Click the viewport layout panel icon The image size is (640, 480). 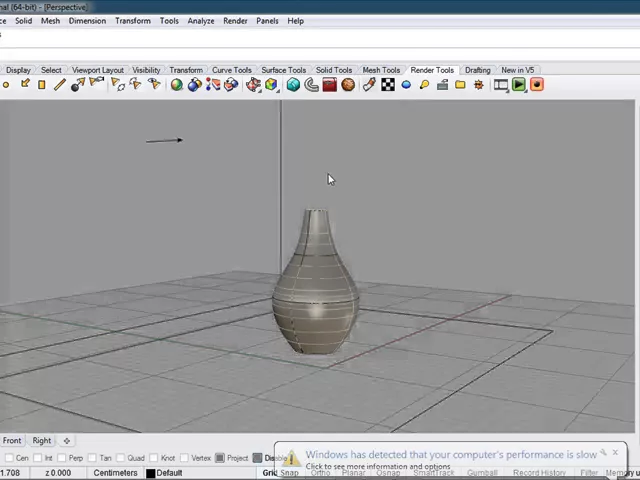pos(501,85)
